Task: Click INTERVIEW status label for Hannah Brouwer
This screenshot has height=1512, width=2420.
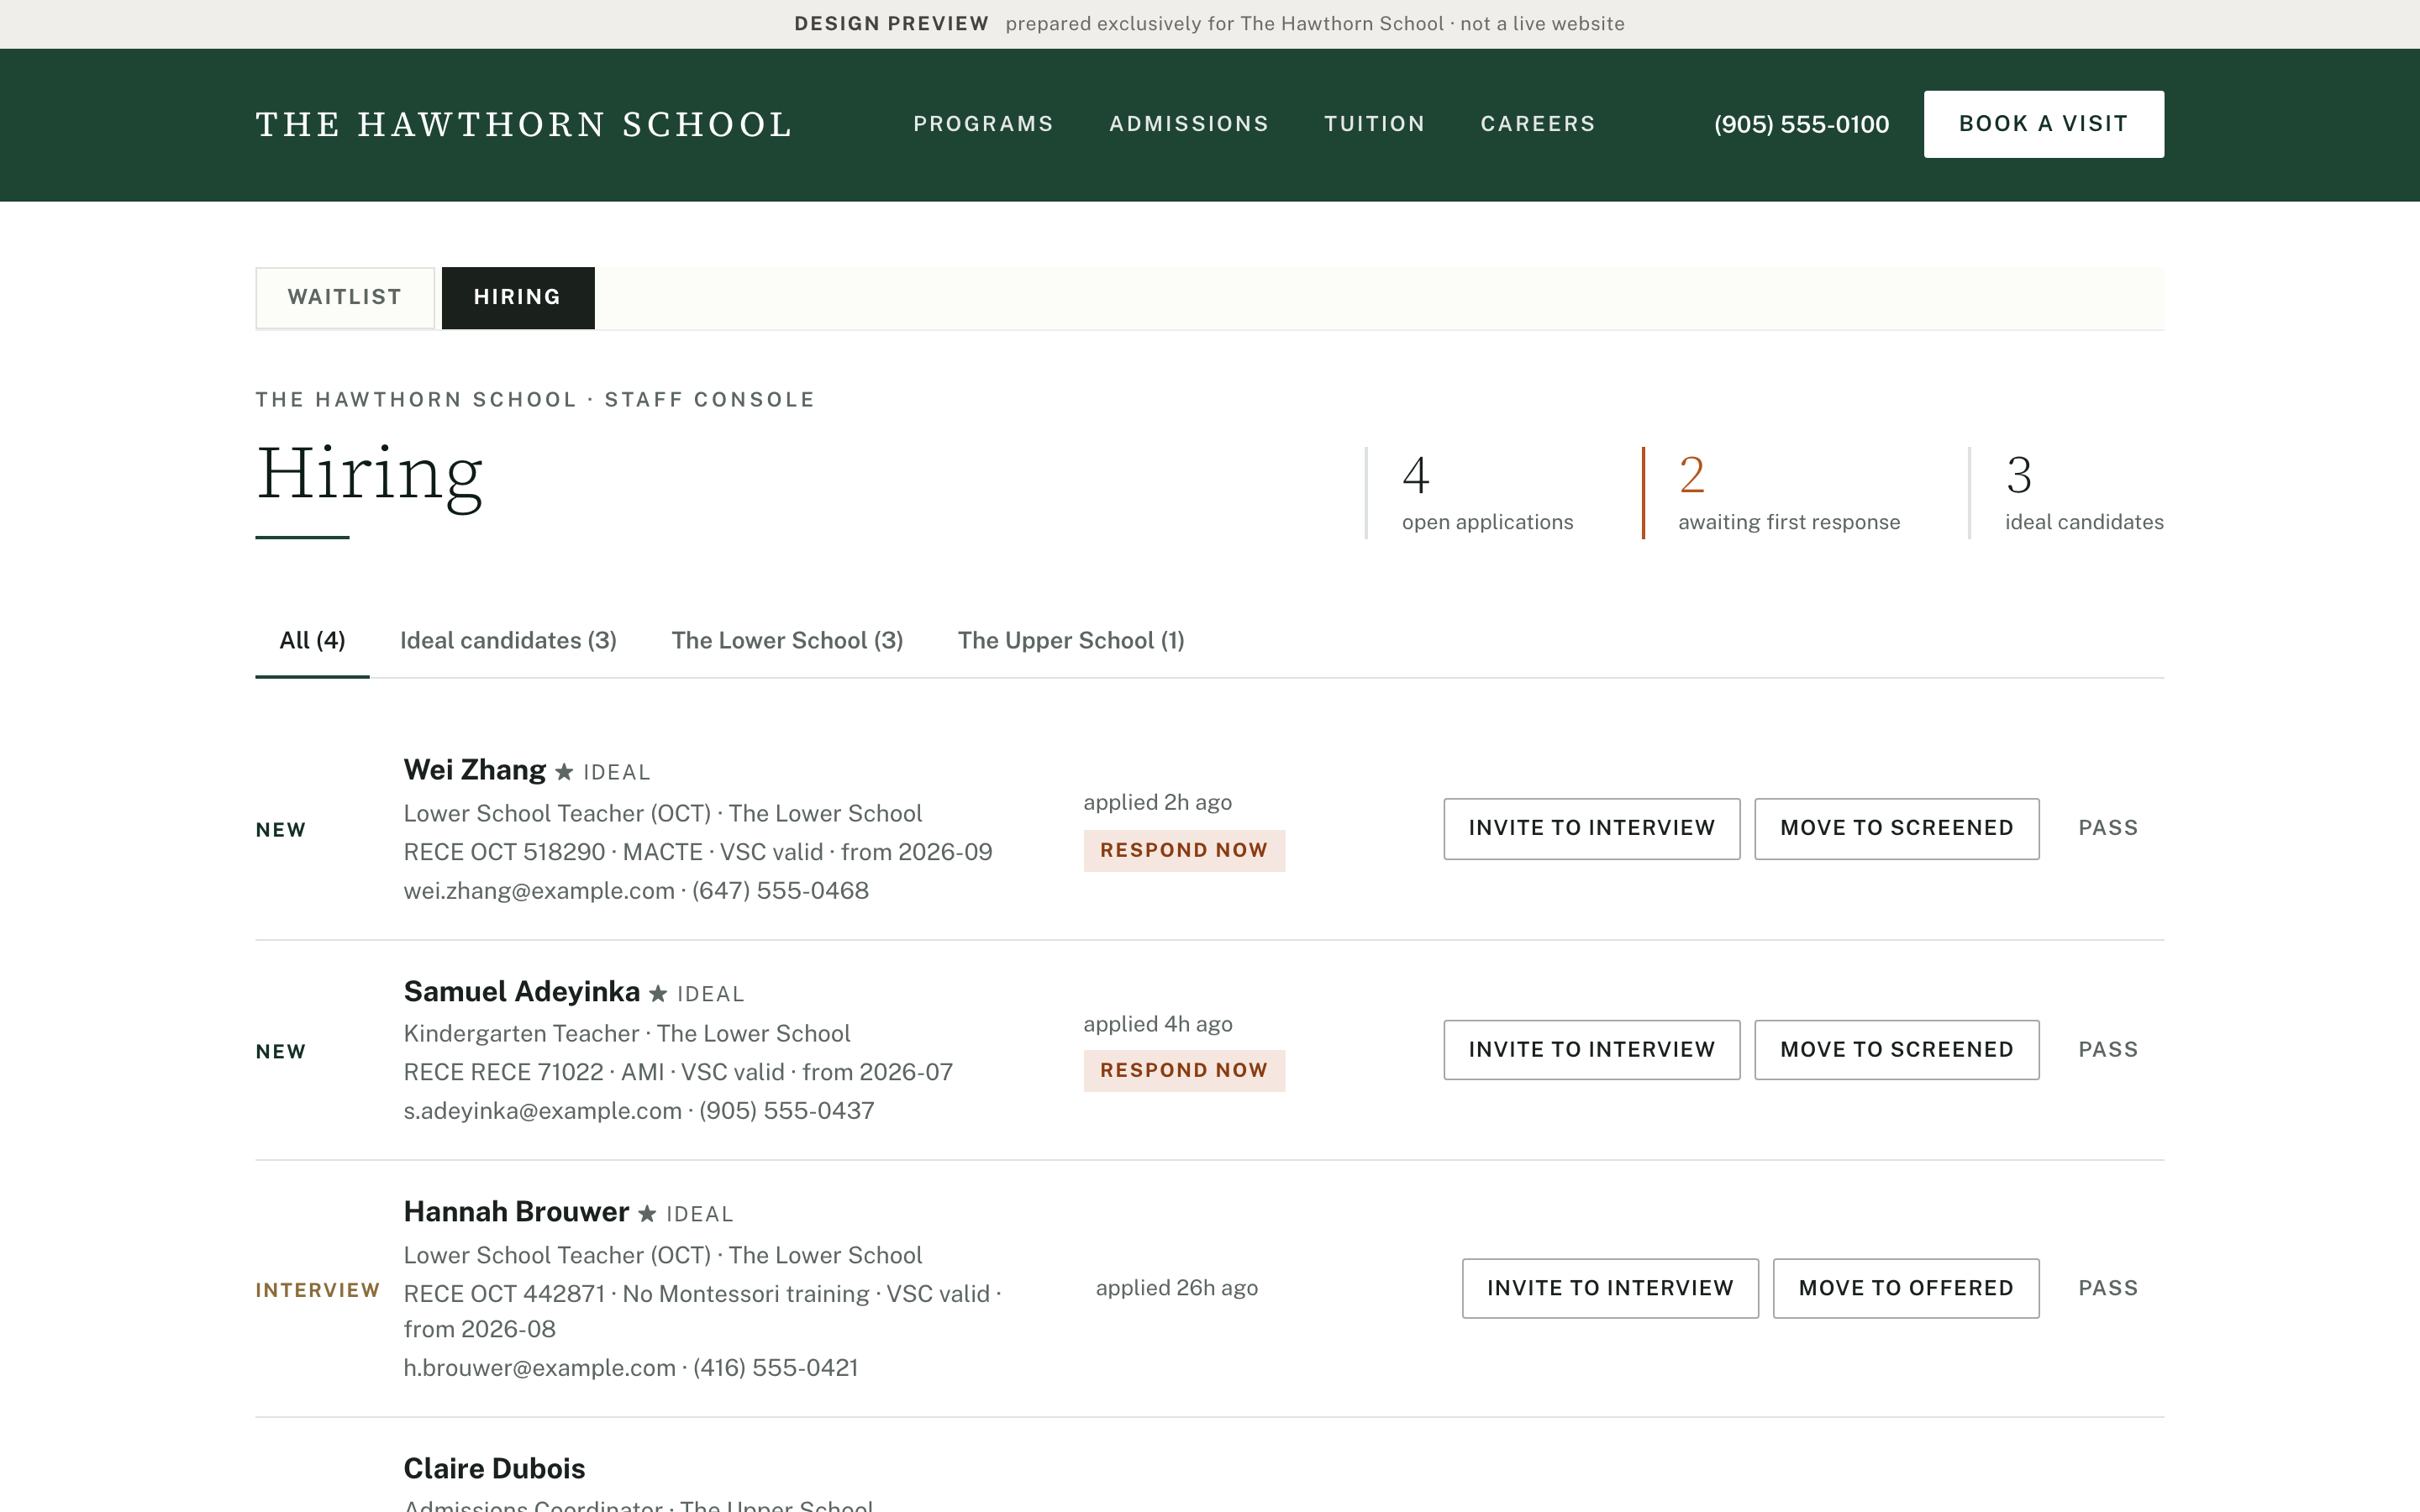Action: [318, 1290]
